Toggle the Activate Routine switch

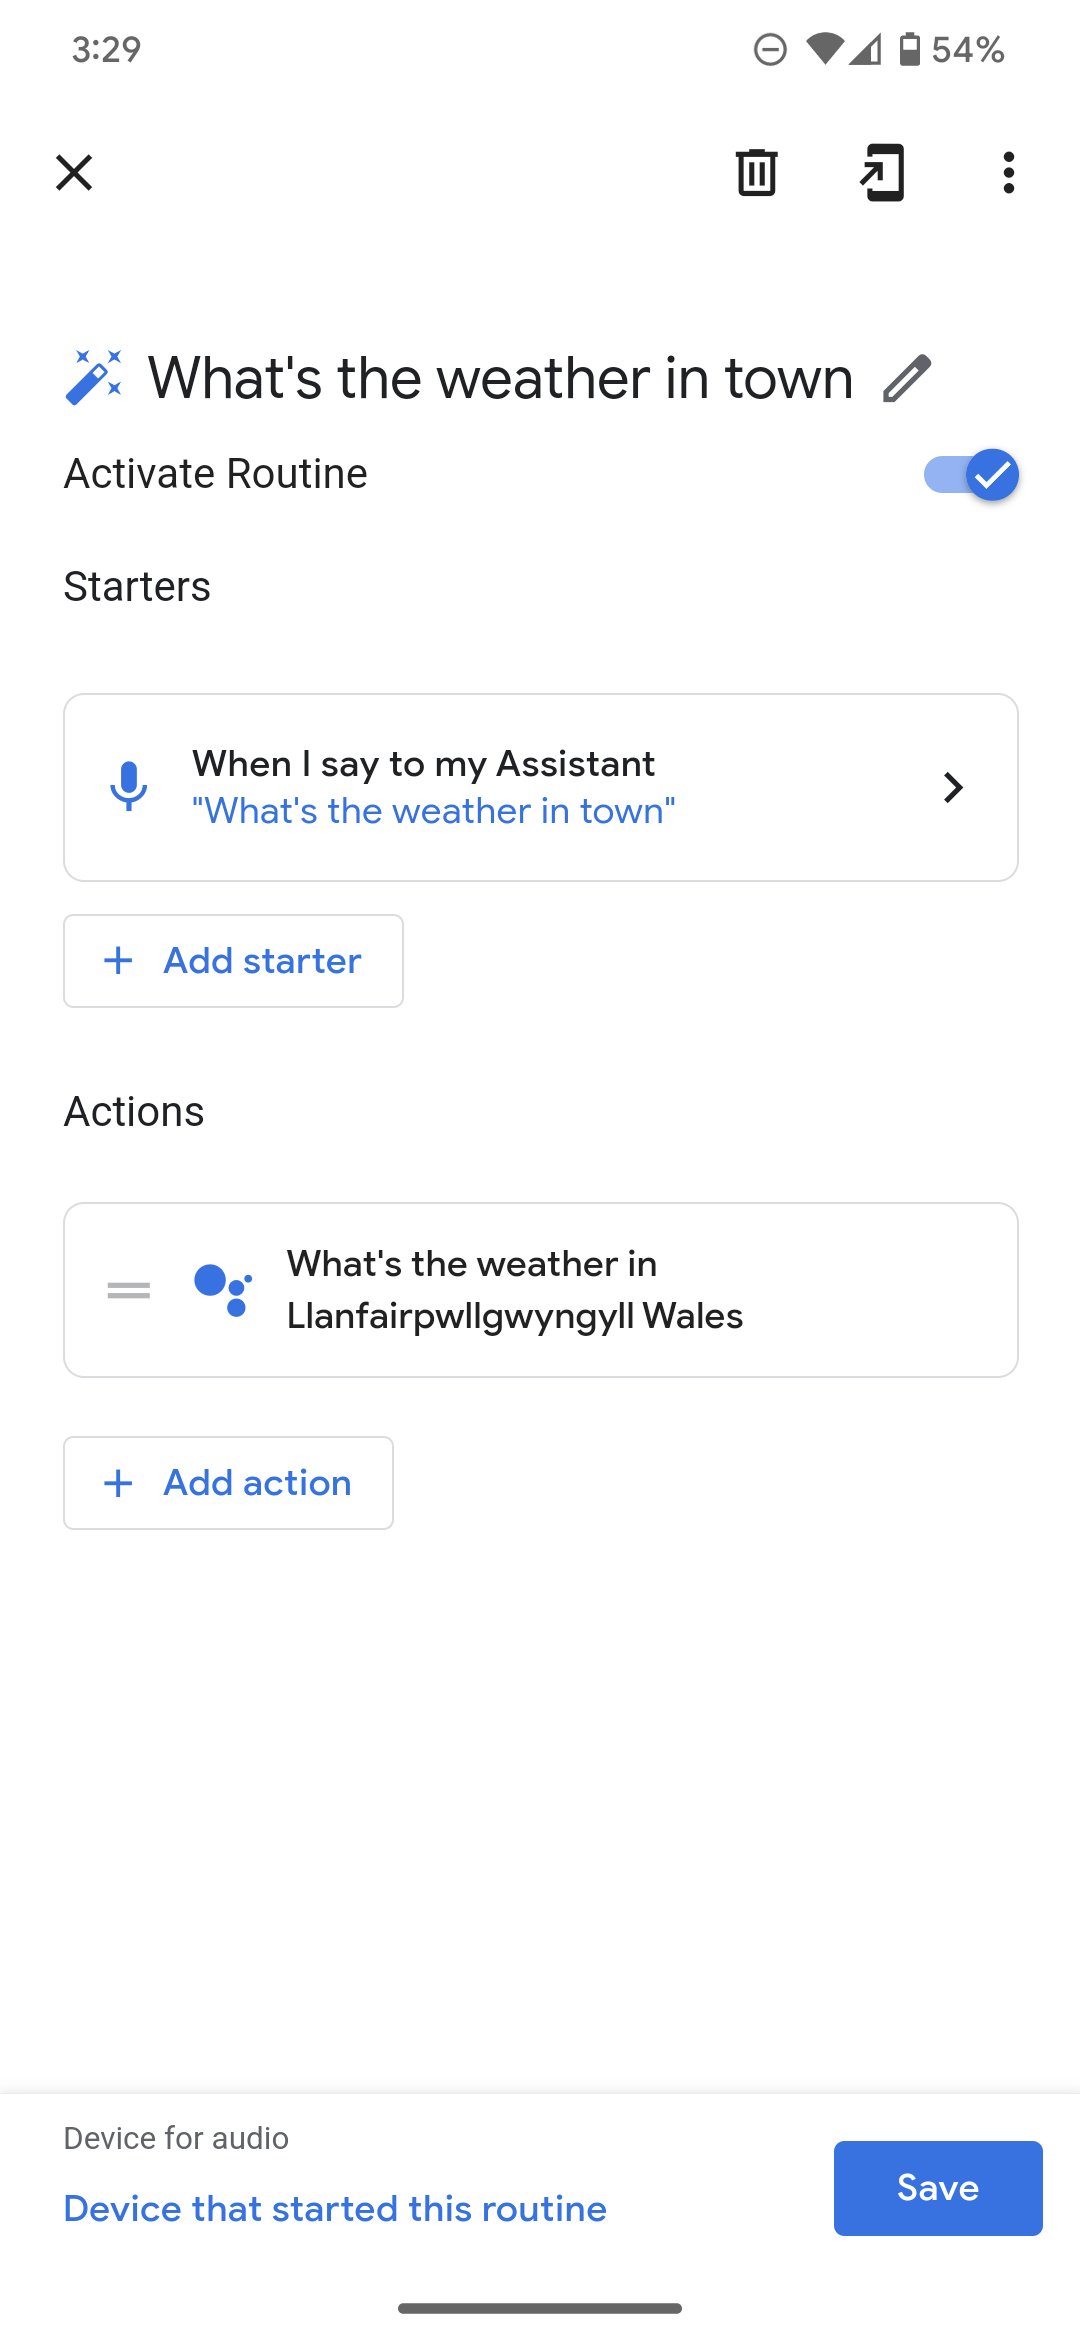point(970,474)
